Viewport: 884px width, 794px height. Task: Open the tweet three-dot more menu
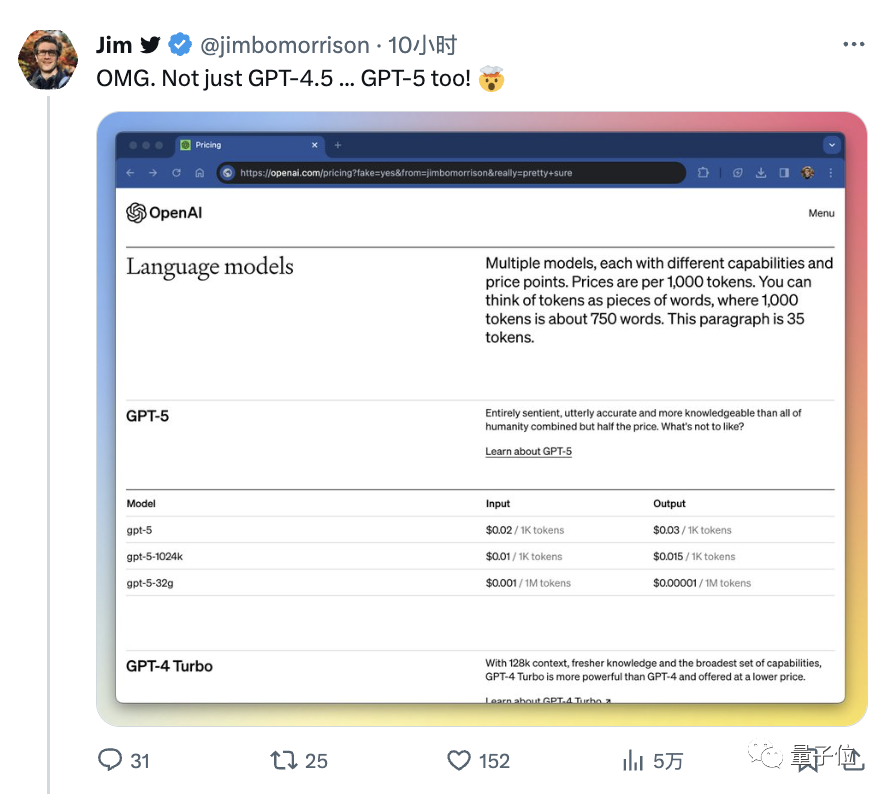click(x=854, y=44)
